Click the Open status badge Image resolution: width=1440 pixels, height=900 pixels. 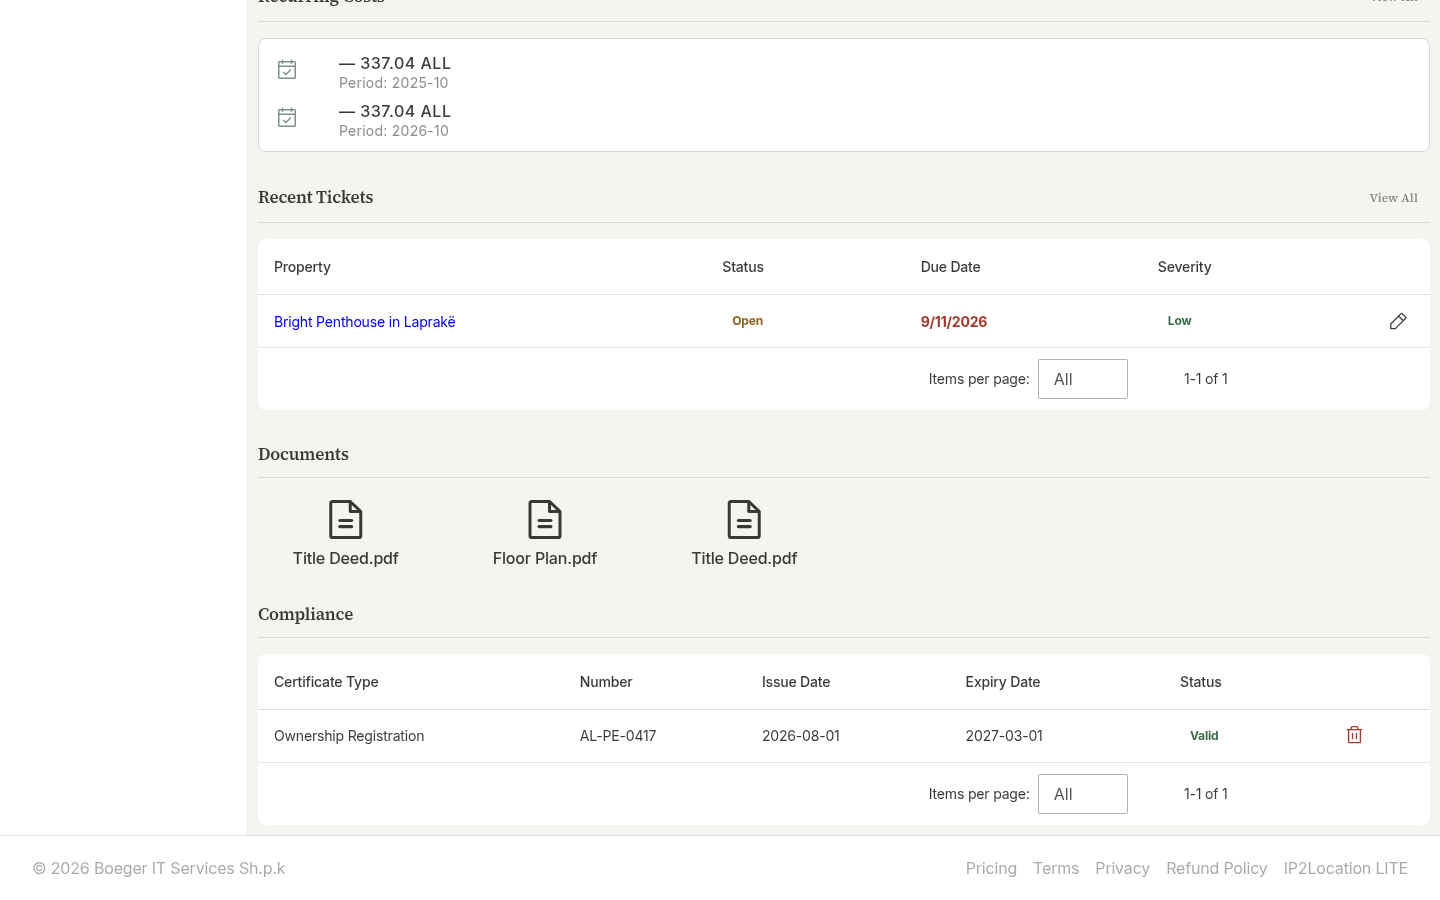(748, 321)
